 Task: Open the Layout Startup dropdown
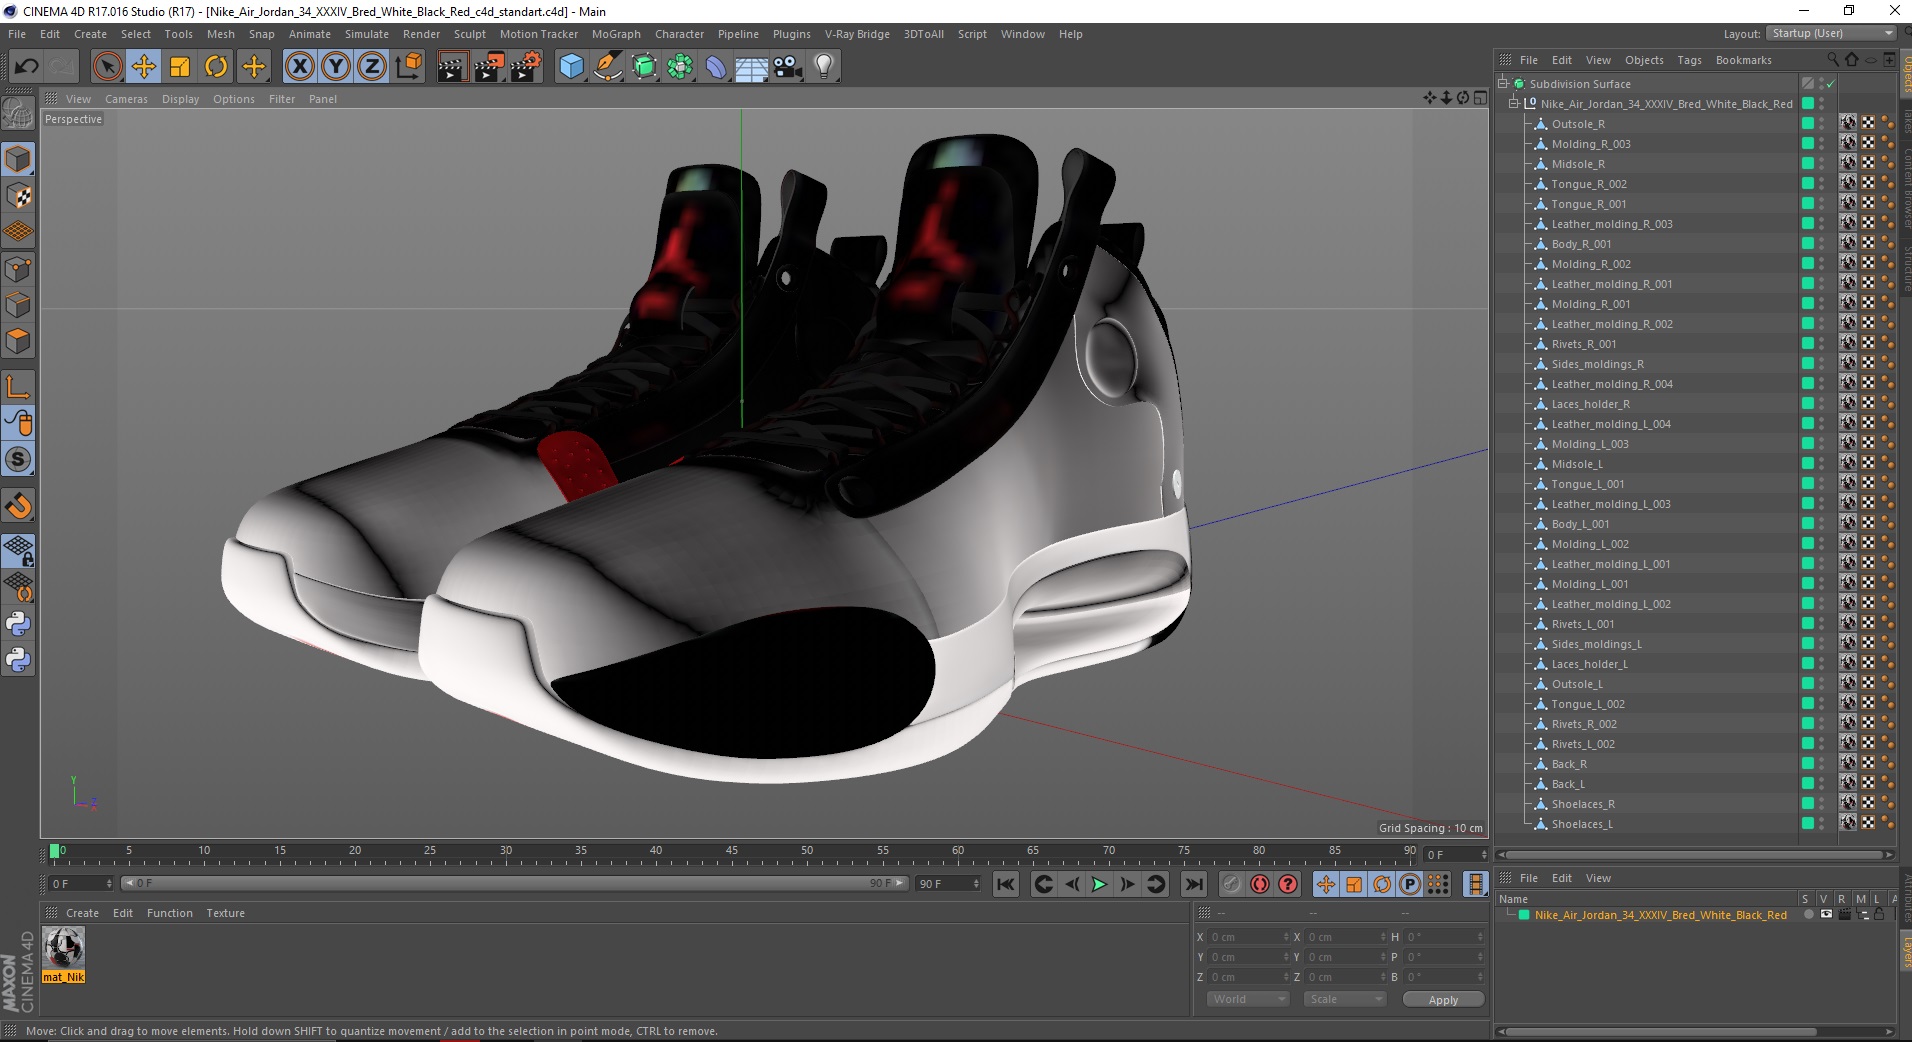click(x=1831, y=33)
